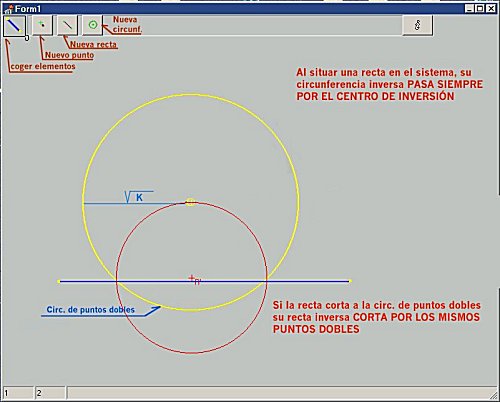This screenshot has height=402, width=500.
Task: Click the status bar panel showing 1
Action: pos(18,393)
